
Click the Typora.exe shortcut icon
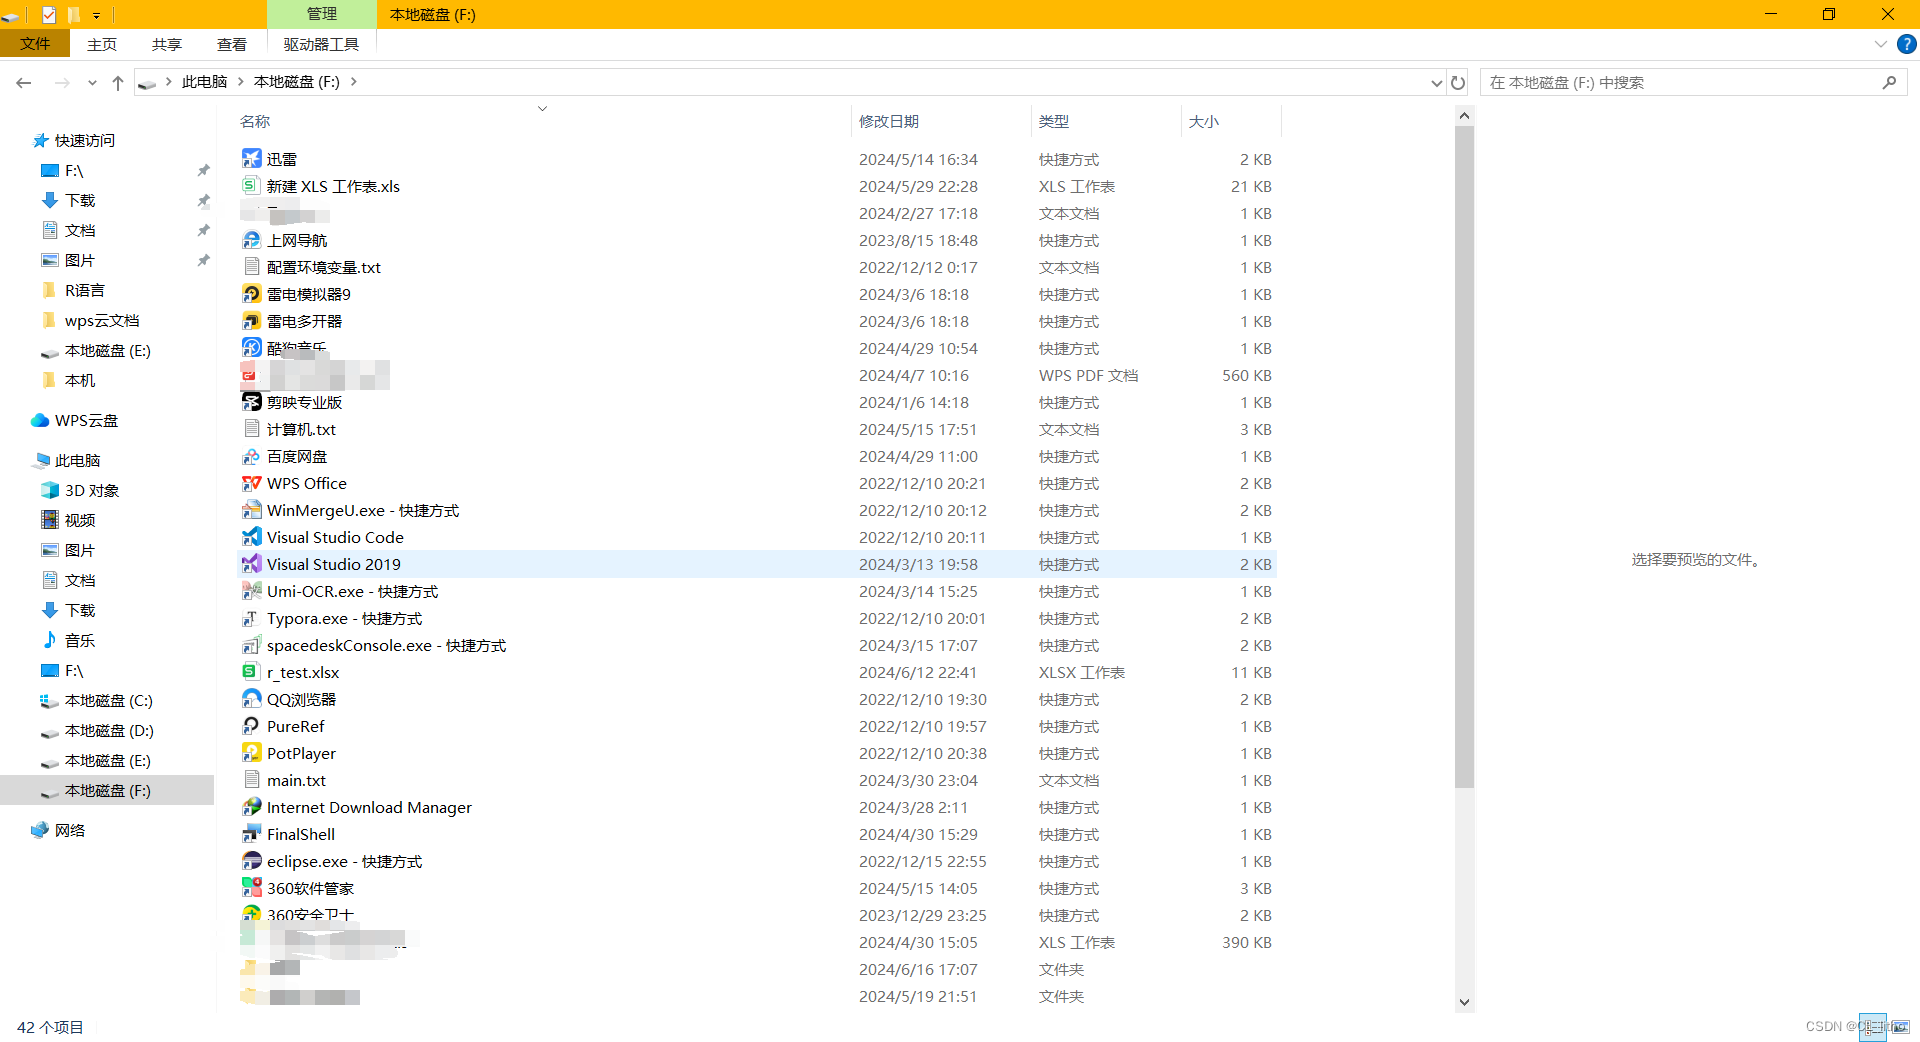click(251, 618)
